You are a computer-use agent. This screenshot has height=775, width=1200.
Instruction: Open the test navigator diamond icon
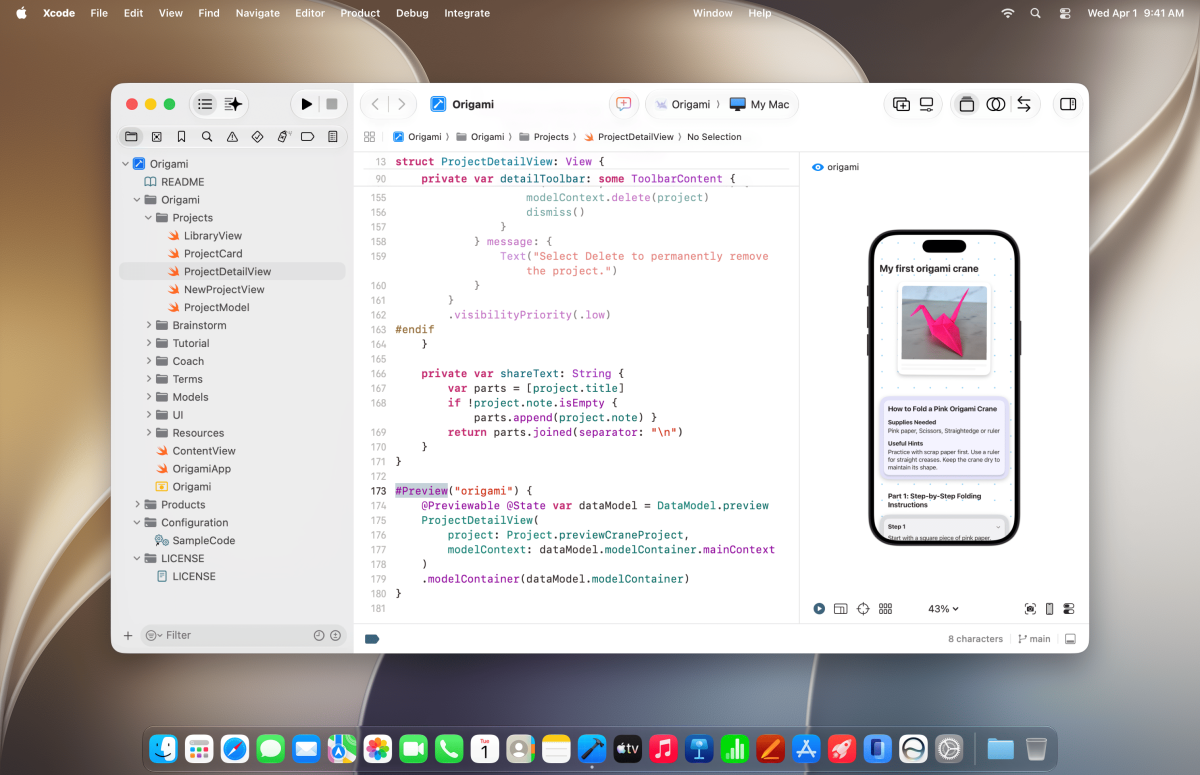[257, 137]
